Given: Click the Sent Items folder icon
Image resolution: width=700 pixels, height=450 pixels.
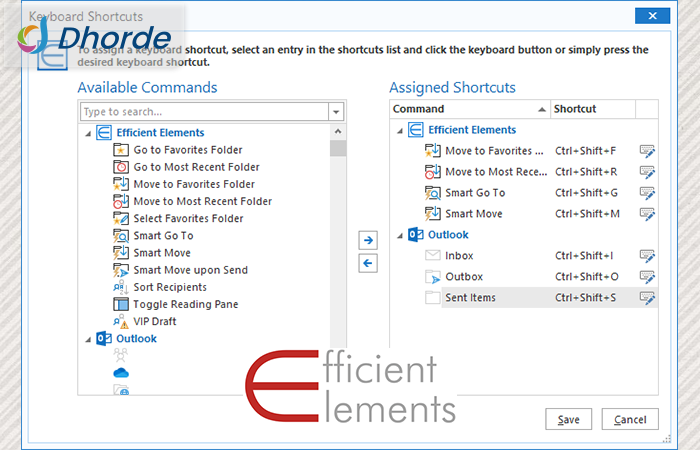Looking at the screenshot, I should tap(433, 297).
